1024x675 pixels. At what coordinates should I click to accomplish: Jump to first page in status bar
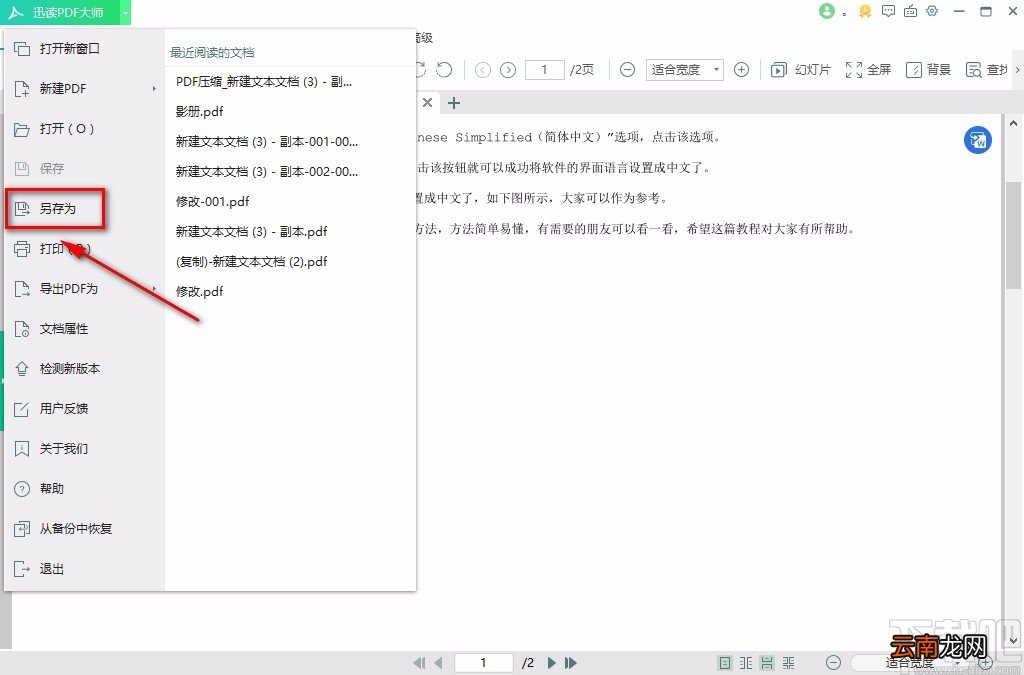click(x=420, y=663)
